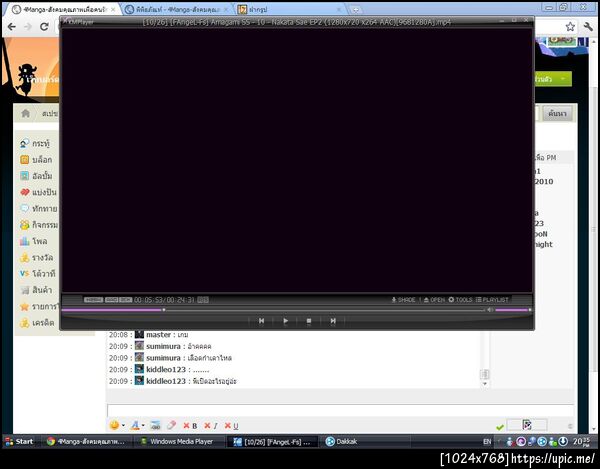Show the KMPlayer PLAYLIST
The width and height of the screenshot is (600, 469).
click(492, 300)
